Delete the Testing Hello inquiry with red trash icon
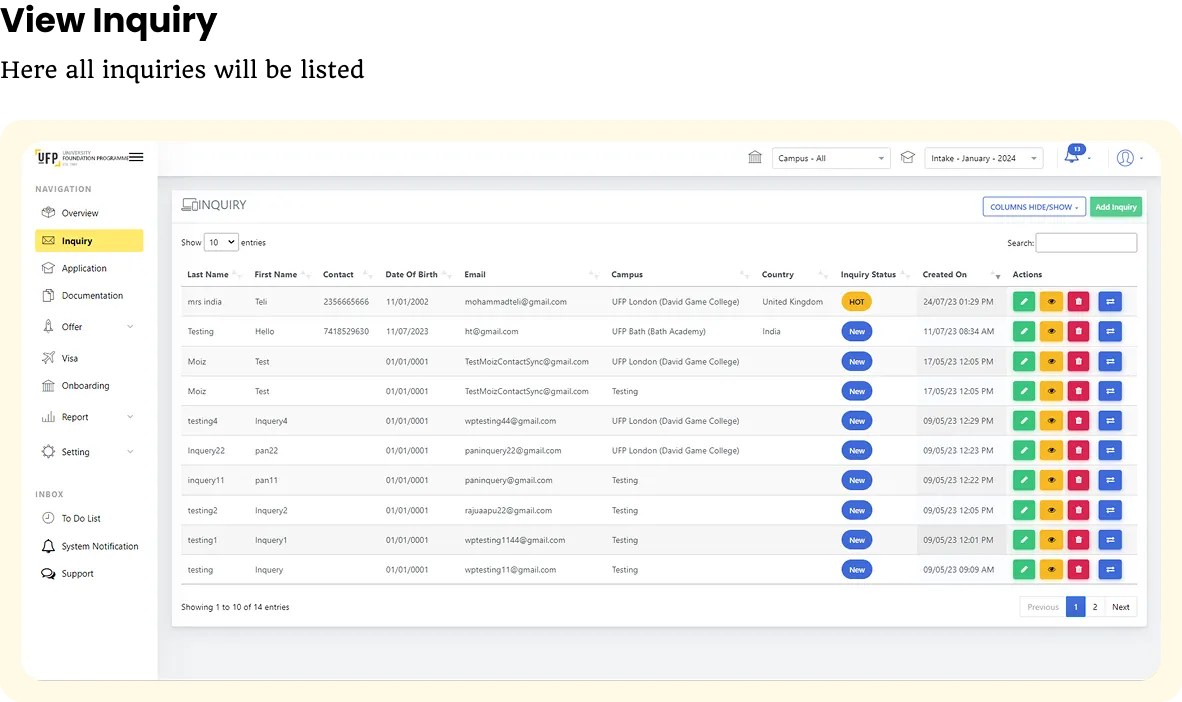This screenshot has width=1182, height=702. [1078, 331]
